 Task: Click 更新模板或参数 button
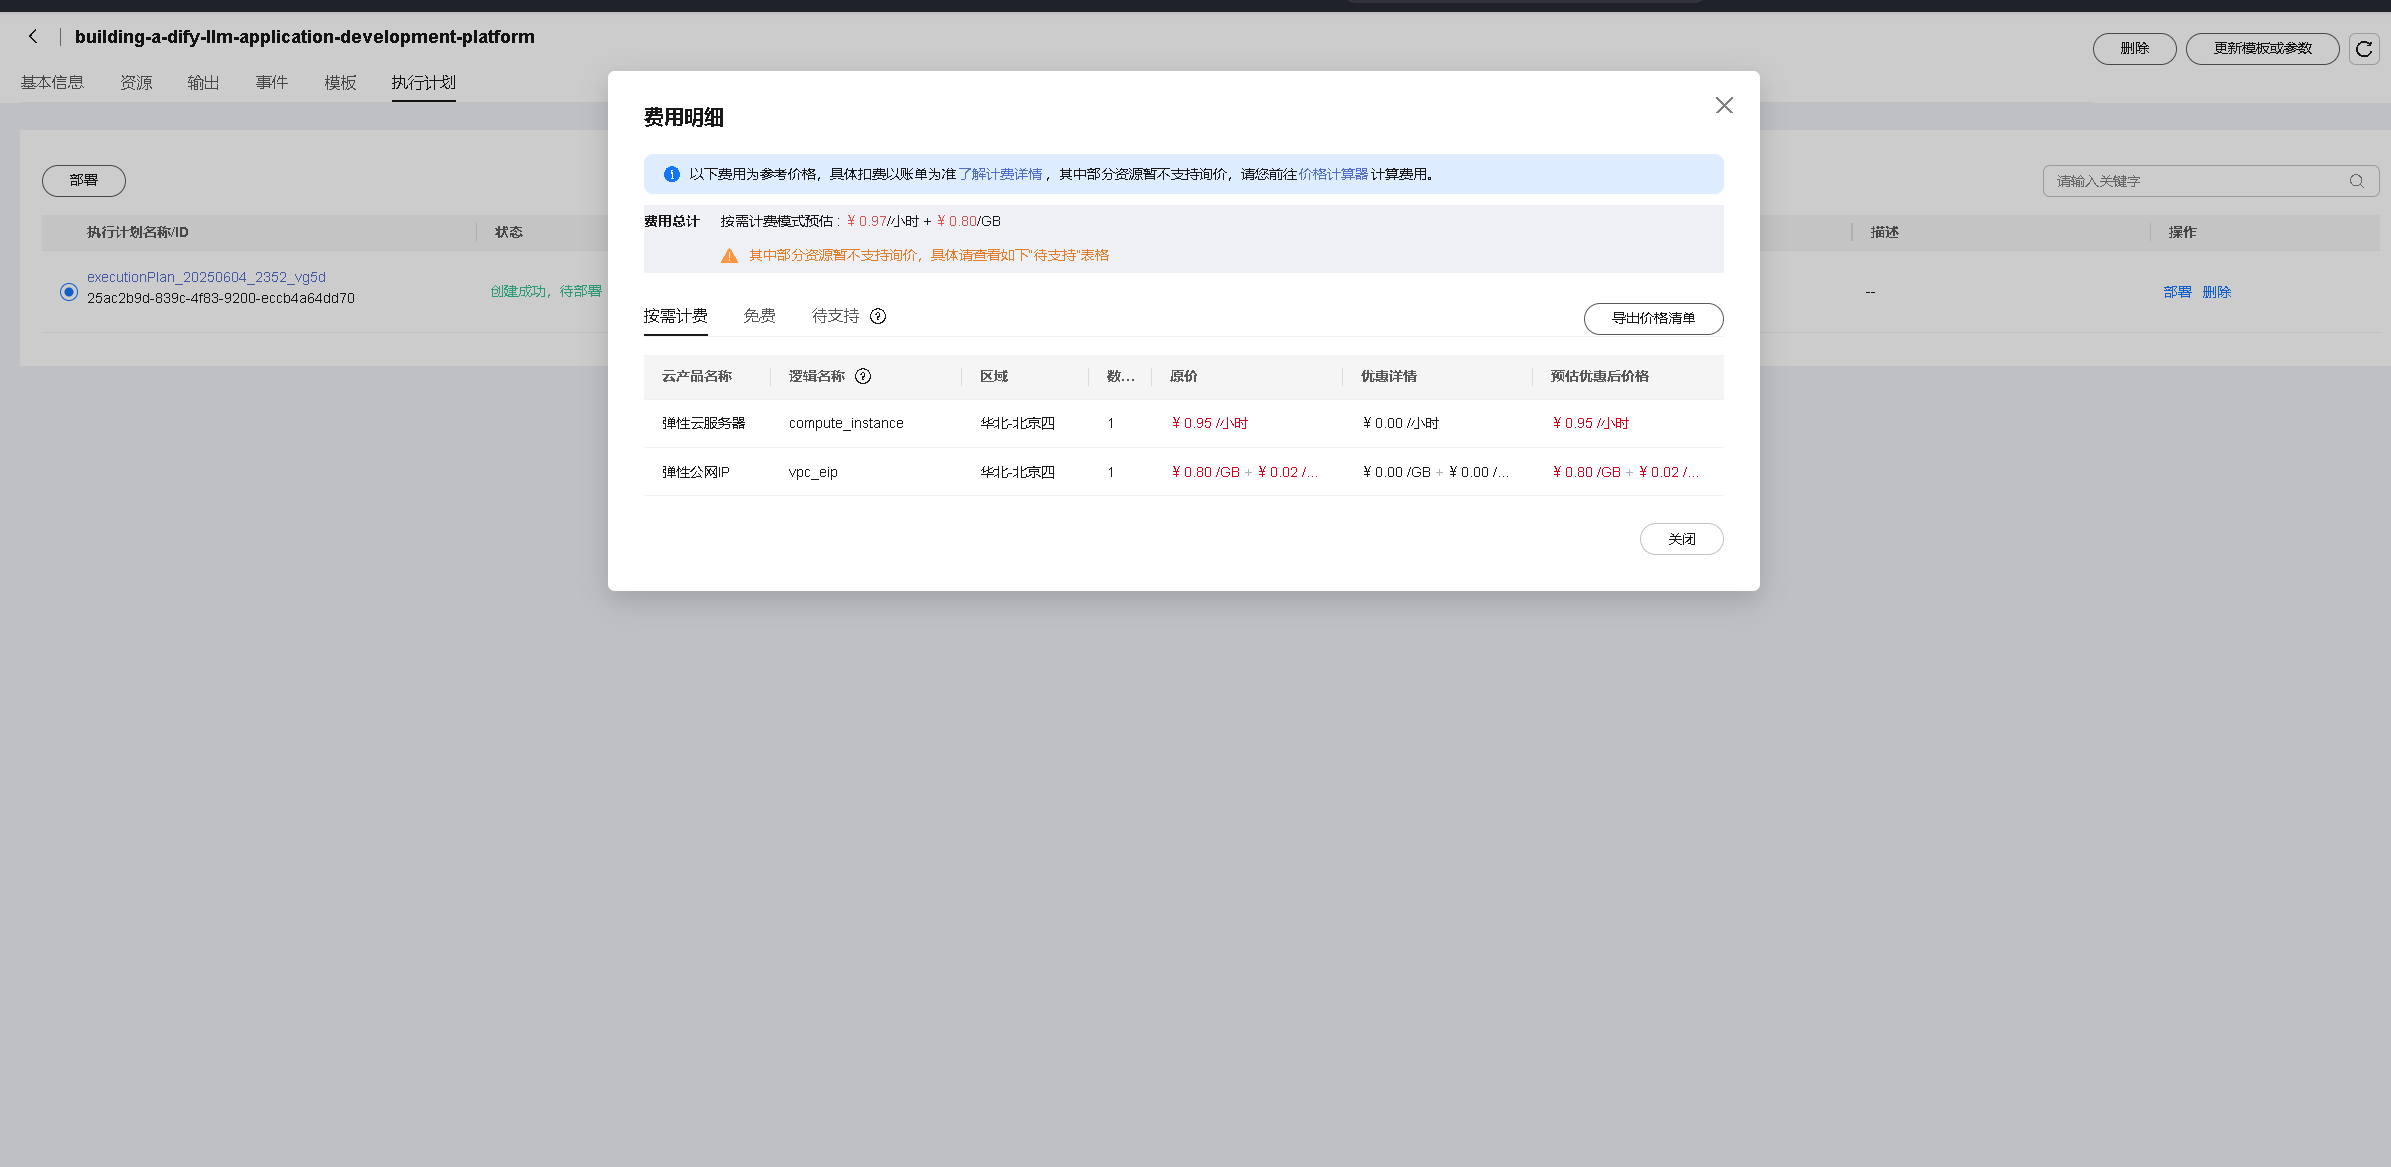[2262, 48]
